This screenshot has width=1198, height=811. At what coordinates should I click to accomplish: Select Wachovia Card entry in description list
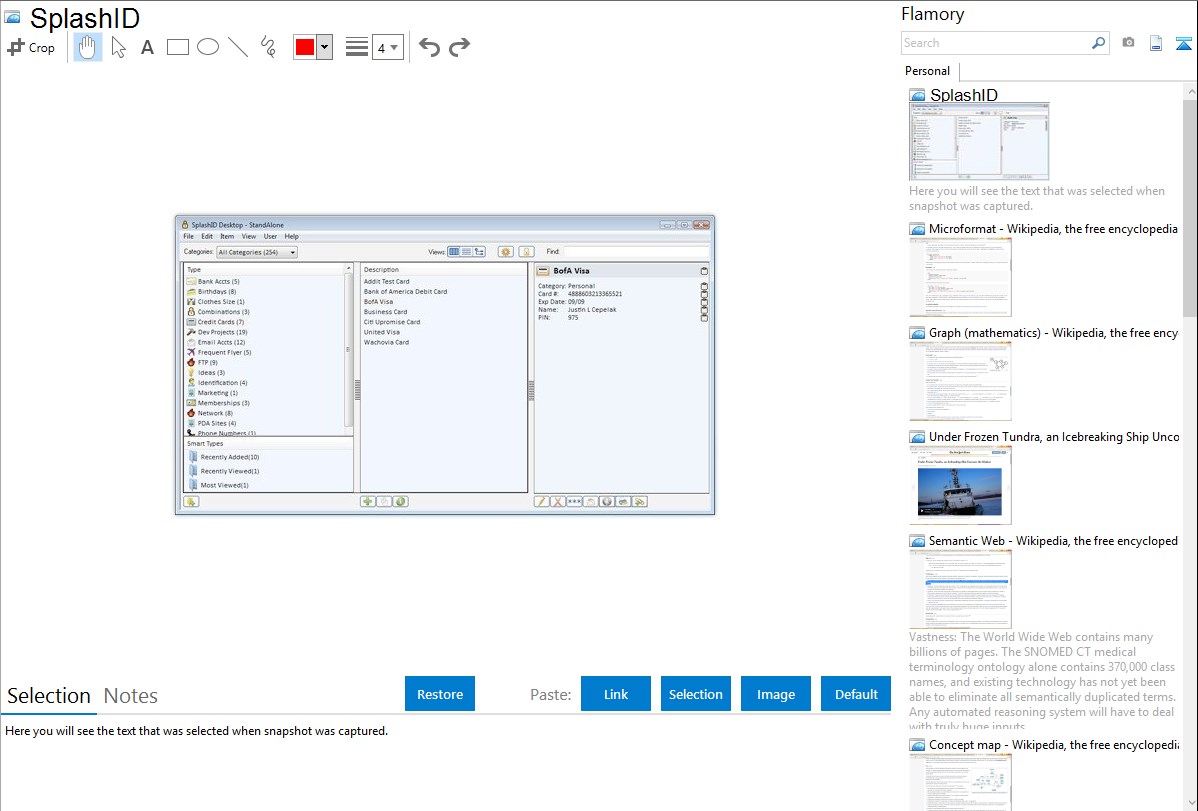[386, 342]
